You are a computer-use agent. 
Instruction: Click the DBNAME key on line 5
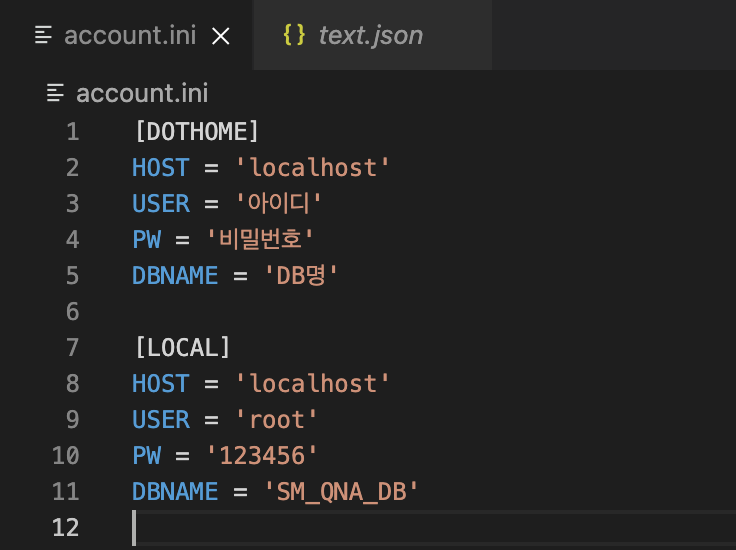pyautogui.click(x=175, y=276)
